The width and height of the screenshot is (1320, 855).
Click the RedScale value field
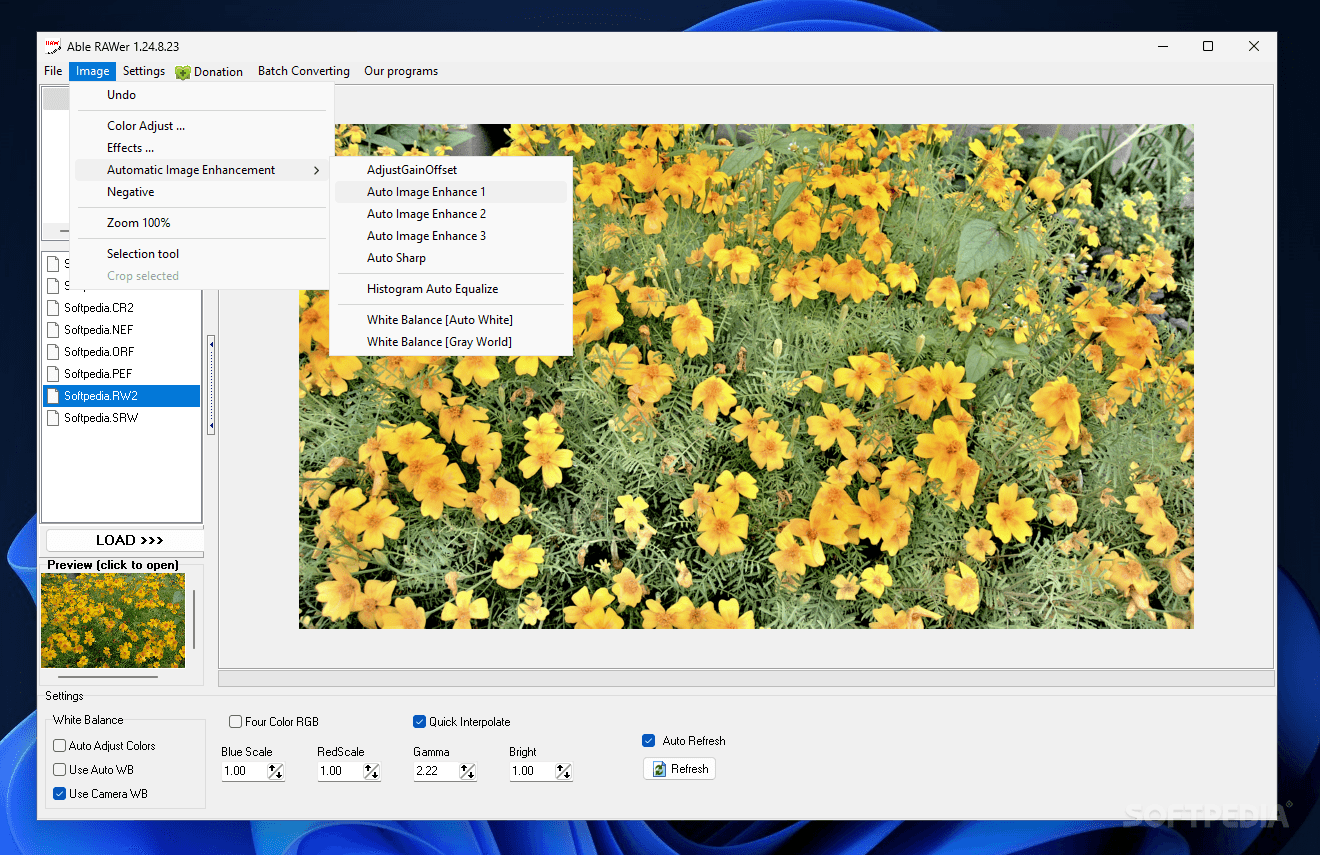click(x=339, y=771)
